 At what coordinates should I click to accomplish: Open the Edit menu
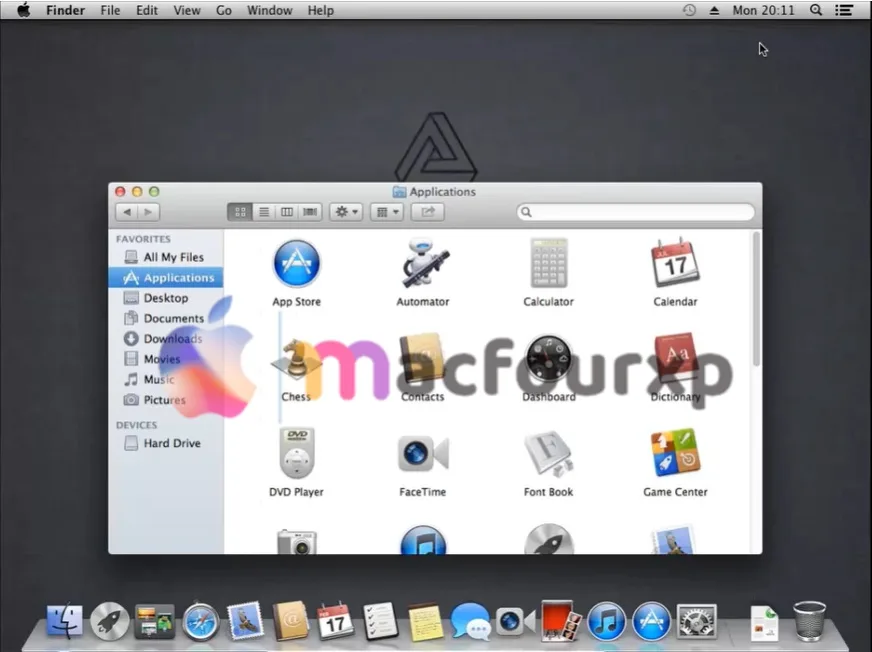[x=147, y=10]
